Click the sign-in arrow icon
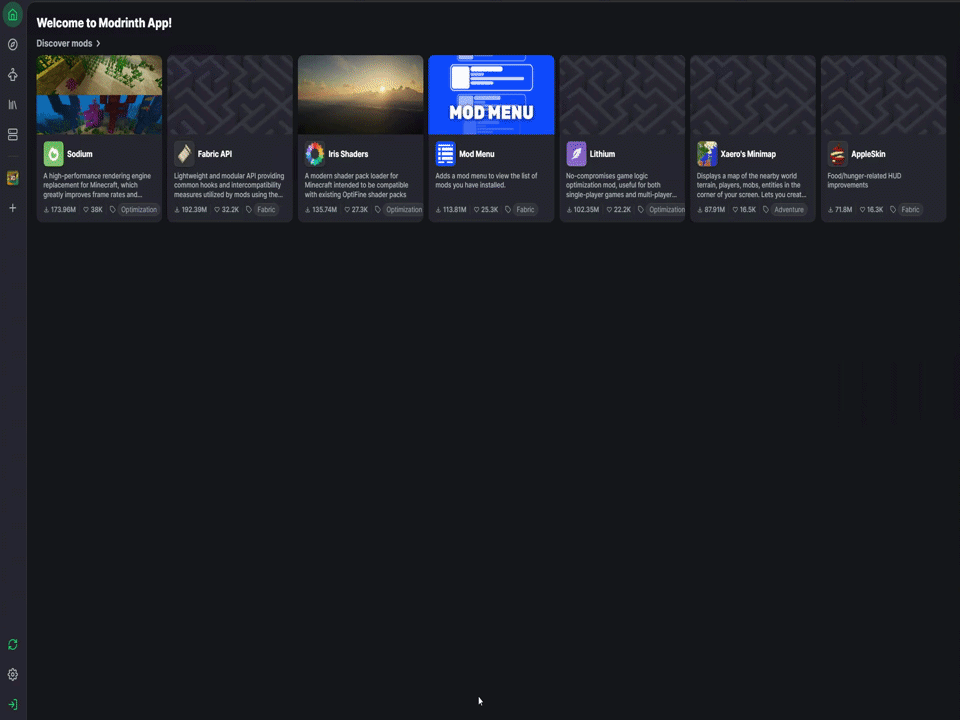Screen dimensions: 960x720 pyautogui.click(x=13, y=705)
